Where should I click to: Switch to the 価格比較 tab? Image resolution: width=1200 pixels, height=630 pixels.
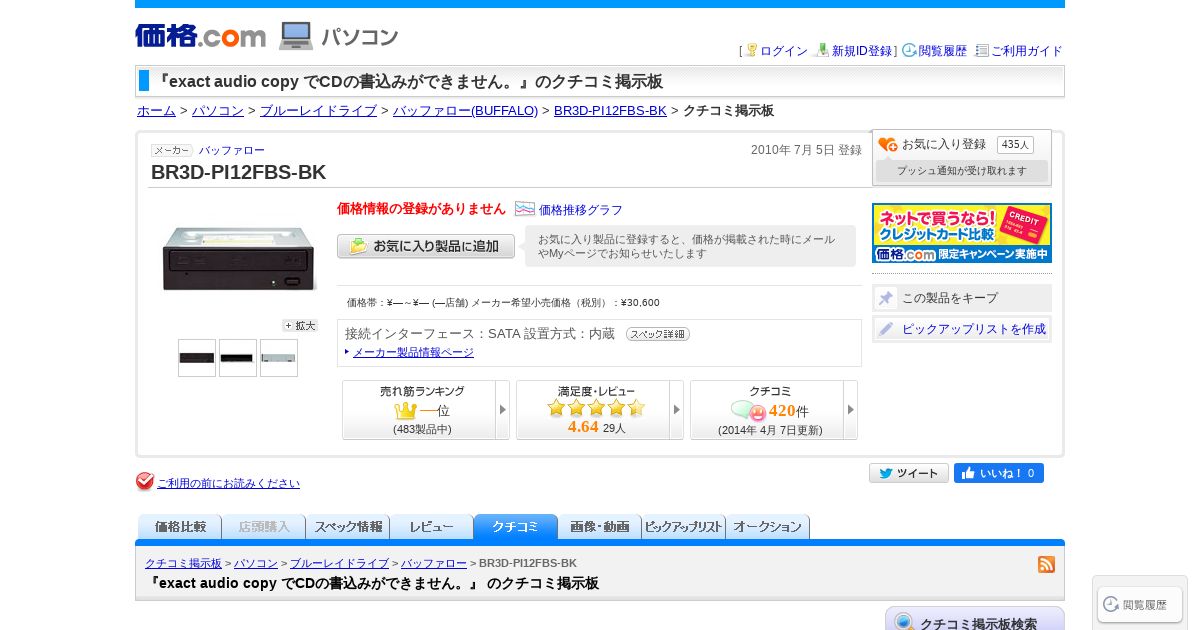pos(180,527)
